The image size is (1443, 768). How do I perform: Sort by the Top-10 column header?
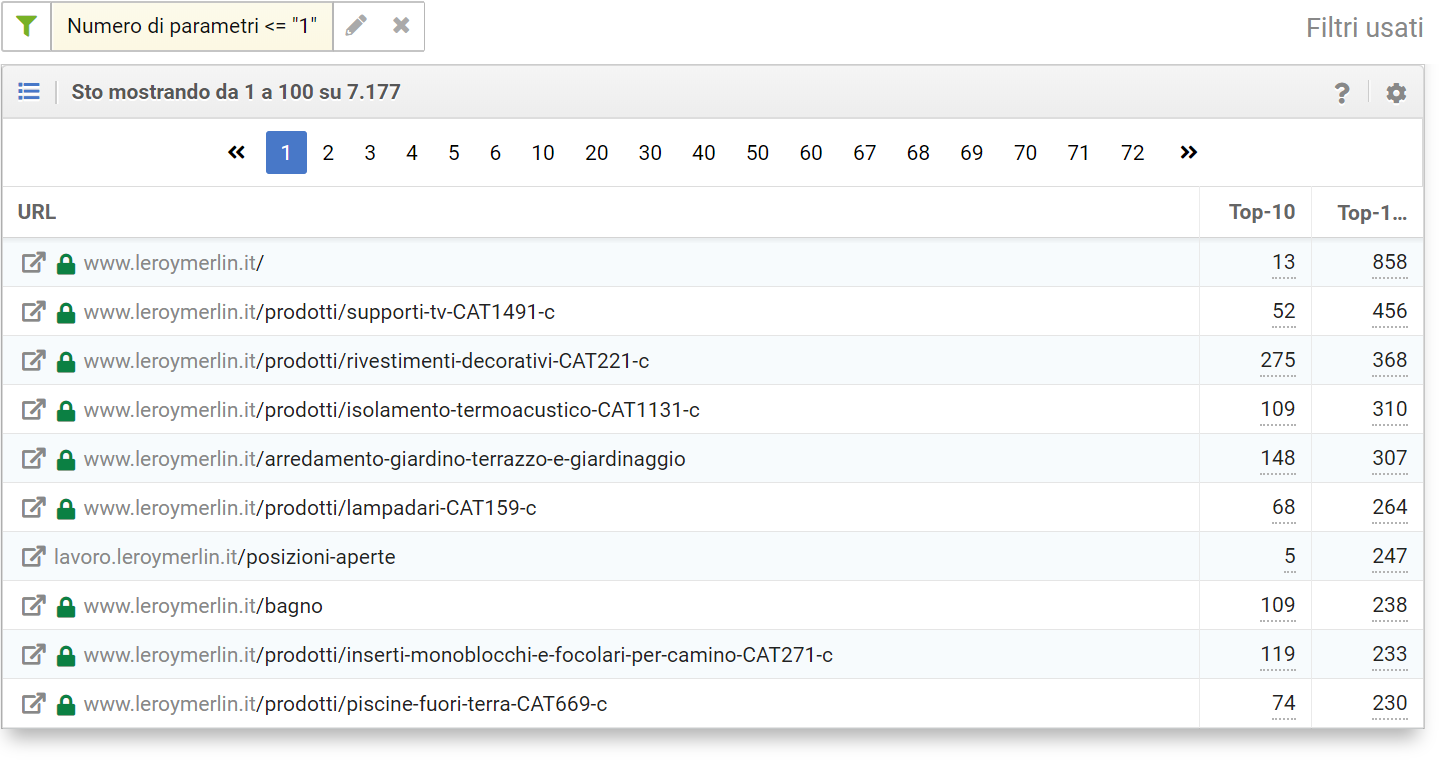click(x=1262, y=212)
